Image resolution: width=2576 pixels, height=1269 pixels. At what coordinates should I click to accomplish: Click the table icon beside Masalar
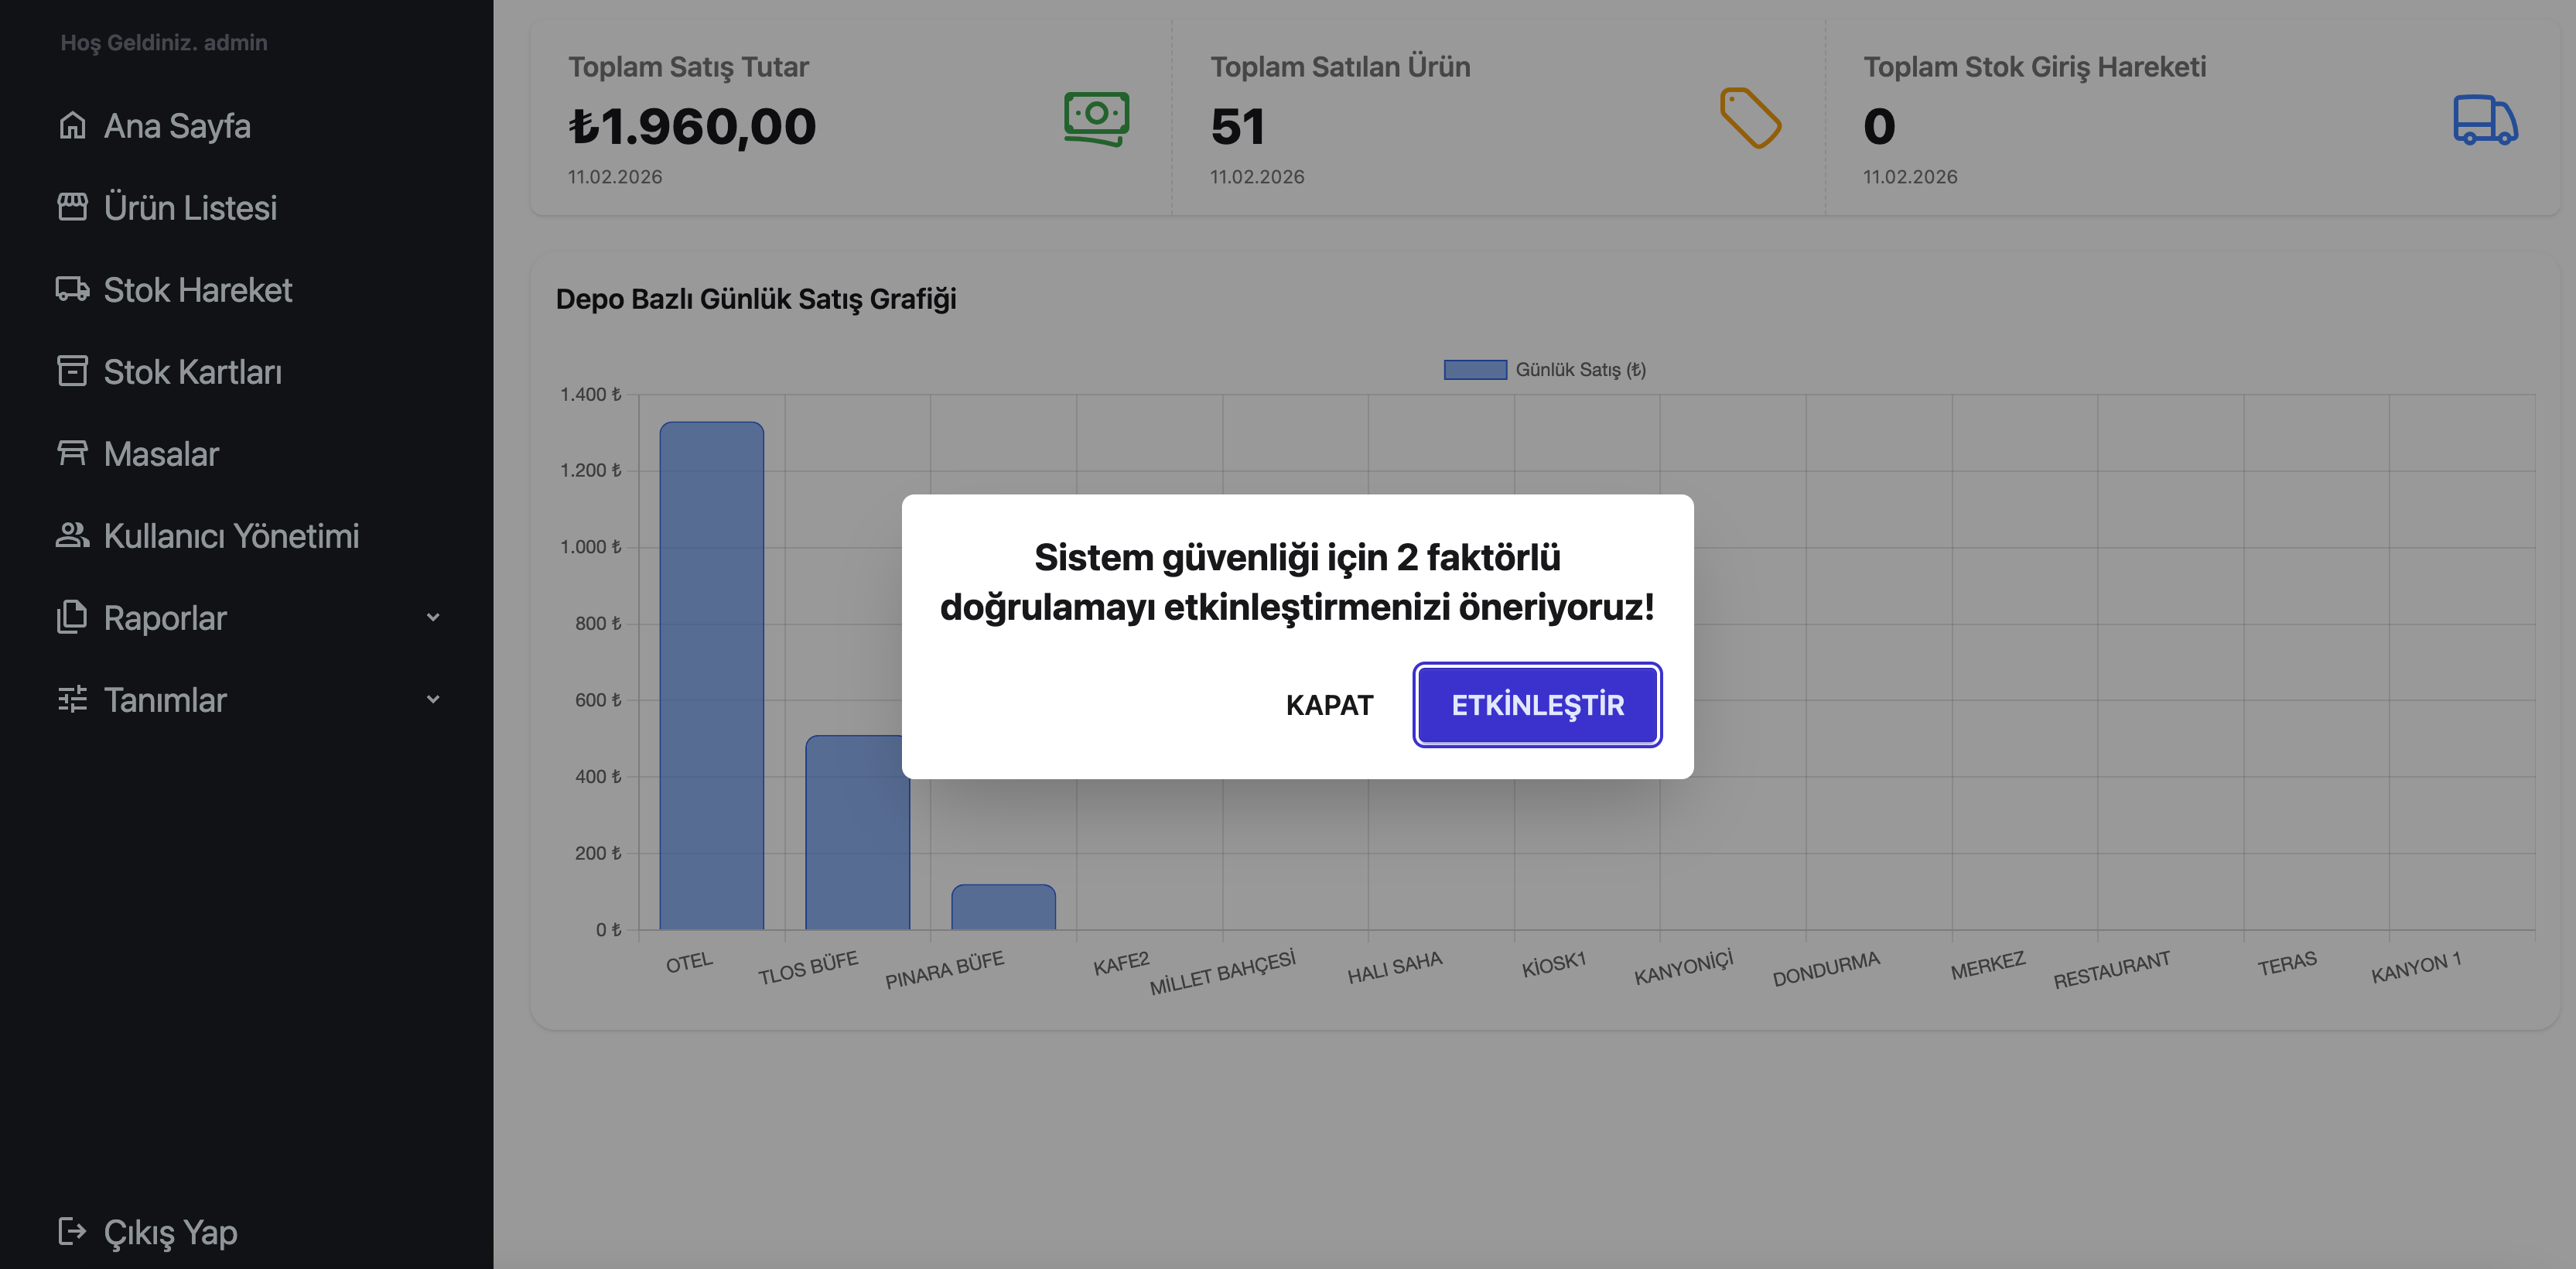(72, 453)
